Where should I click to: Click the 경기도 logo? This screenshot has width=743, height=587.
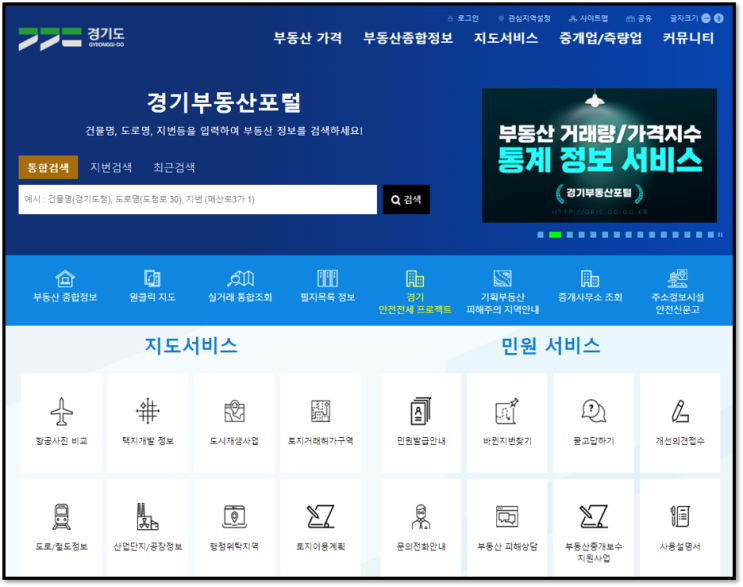[x=72, y=38]
